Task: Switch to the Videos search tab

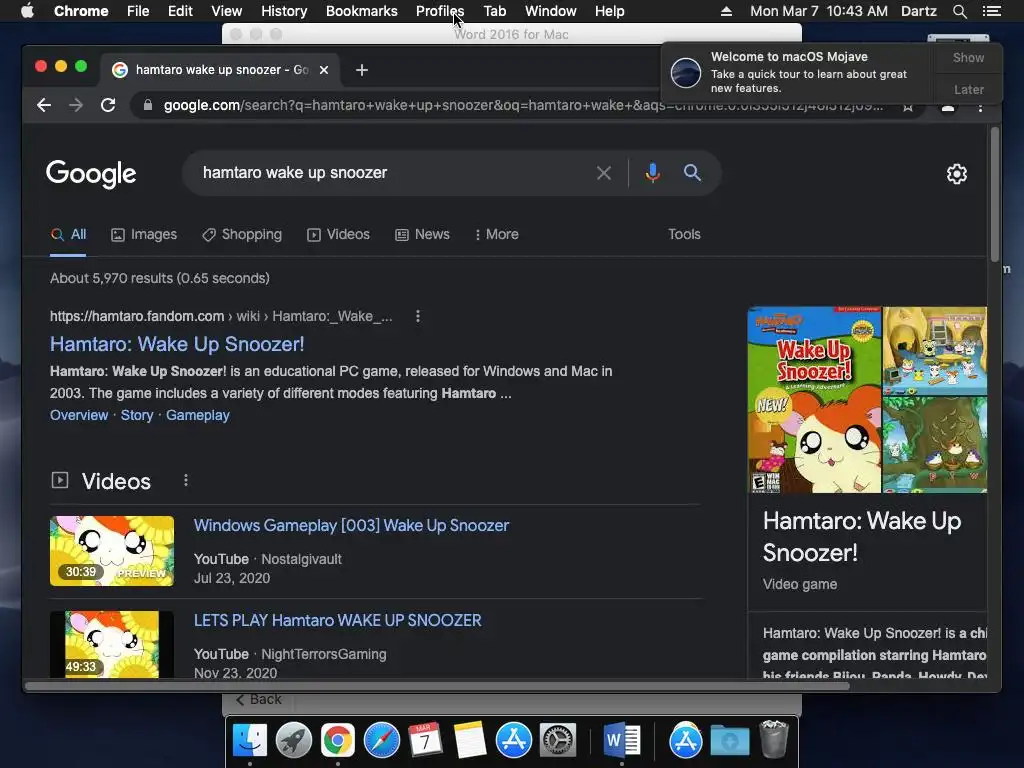Action: tap(338, 234)
